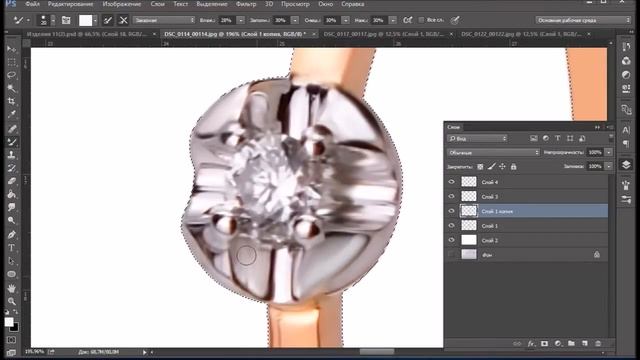Select the History Brush tool
The width and height of the screenshot is (640, 360).
(11, 168)
